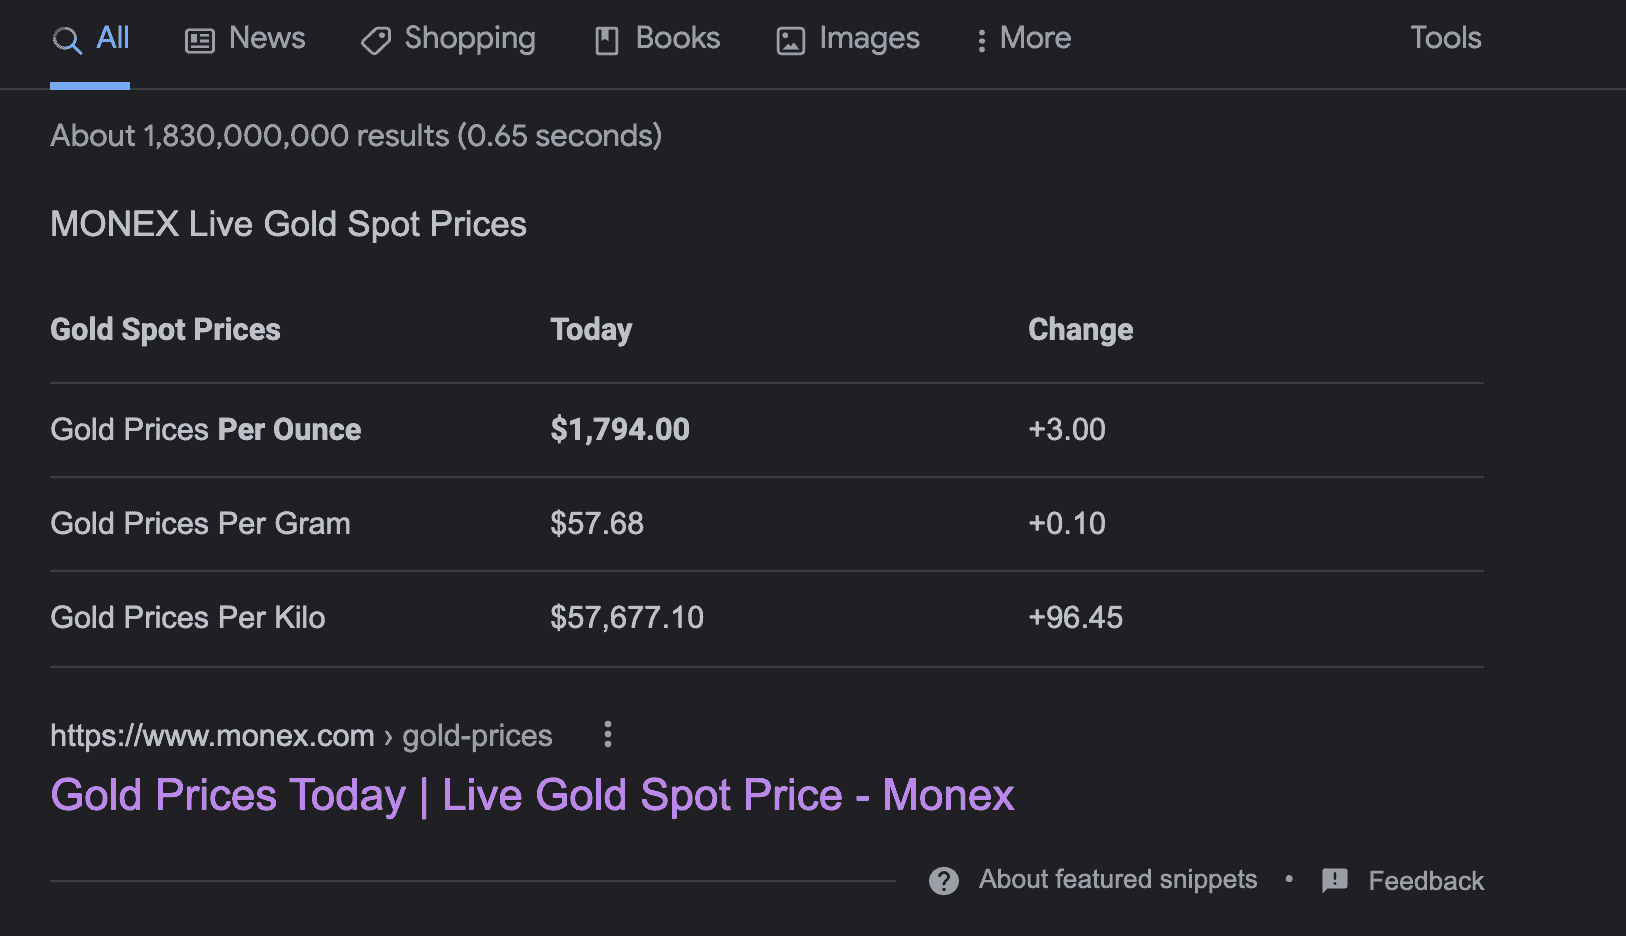
Task: Click the Shopping tag icon
Action: [x=376, y=41]
